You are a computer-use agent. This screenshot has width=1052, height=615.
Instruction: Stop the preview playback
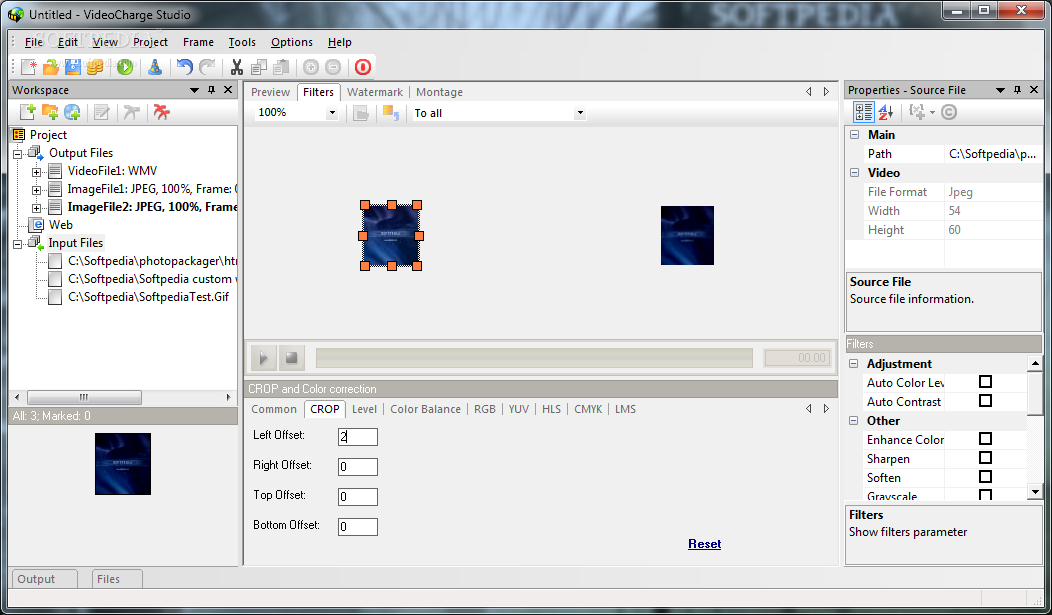(x=291, y=358)
